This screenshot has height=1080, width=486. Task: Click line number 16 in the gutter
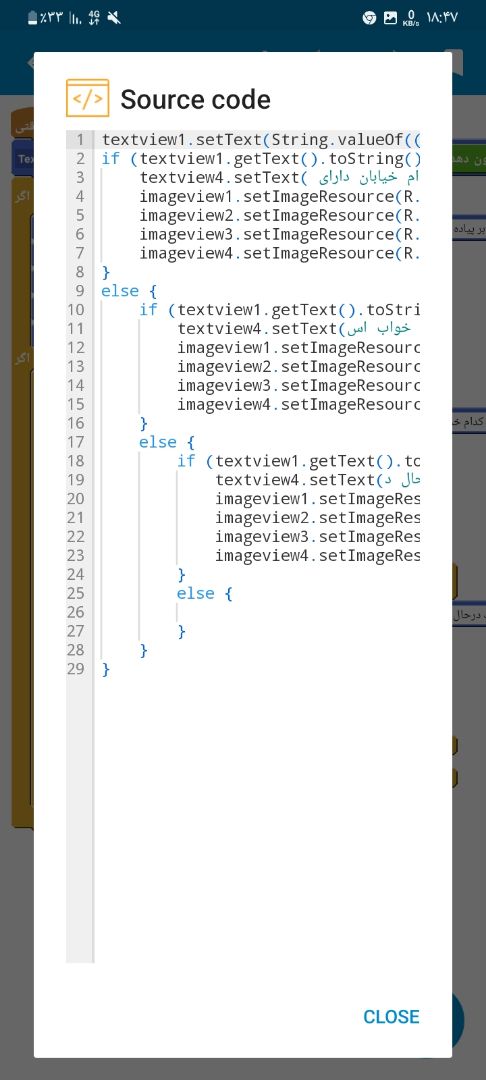click(76, 423)
